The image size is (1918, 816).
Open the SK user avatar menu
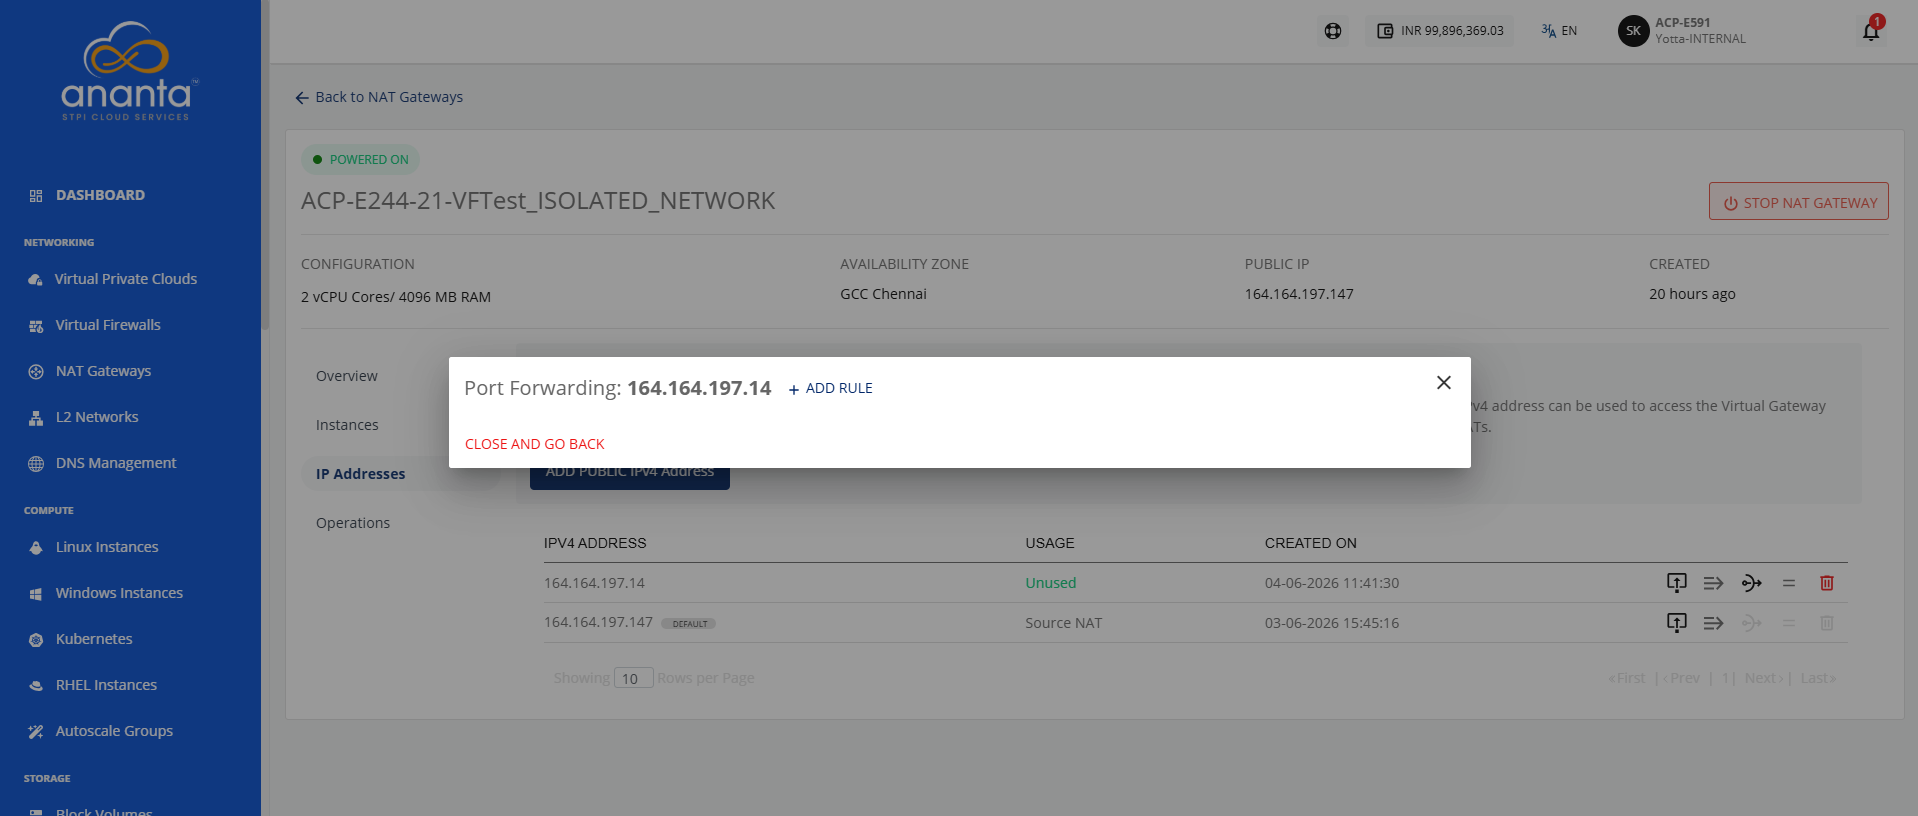[1633, 31]
